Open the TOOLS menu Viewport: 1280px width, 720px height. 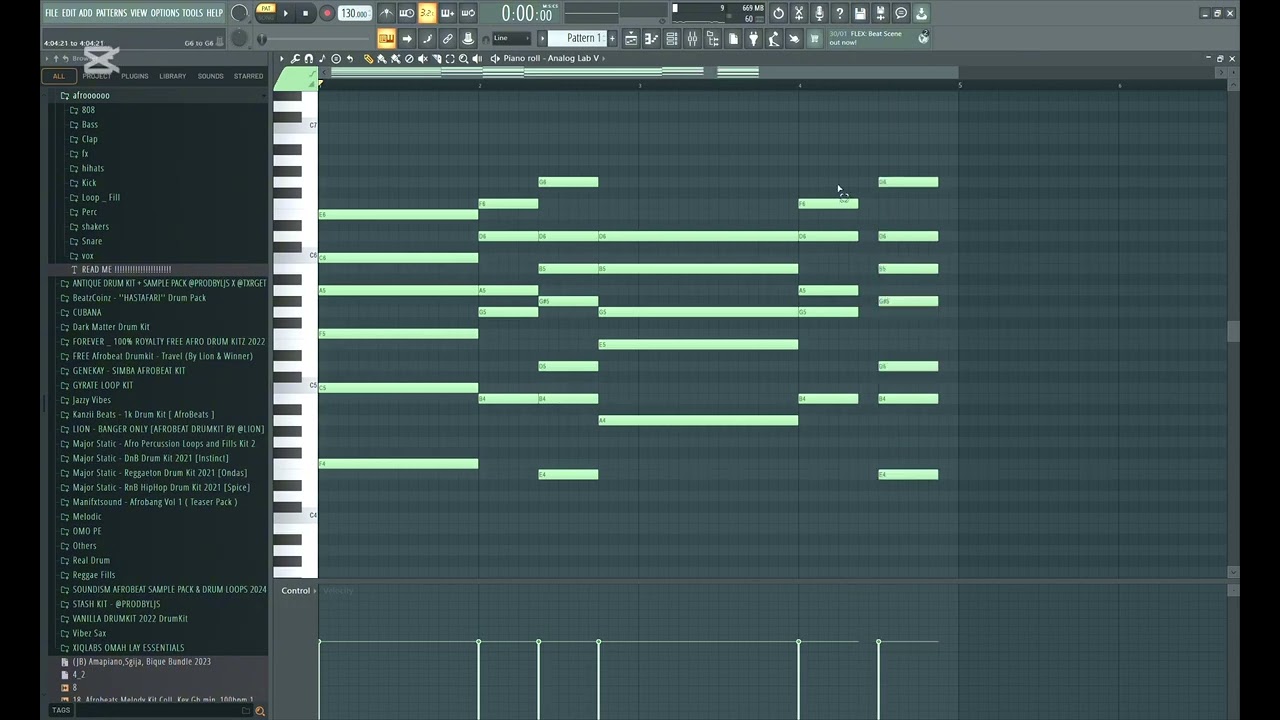pos(192,13)
